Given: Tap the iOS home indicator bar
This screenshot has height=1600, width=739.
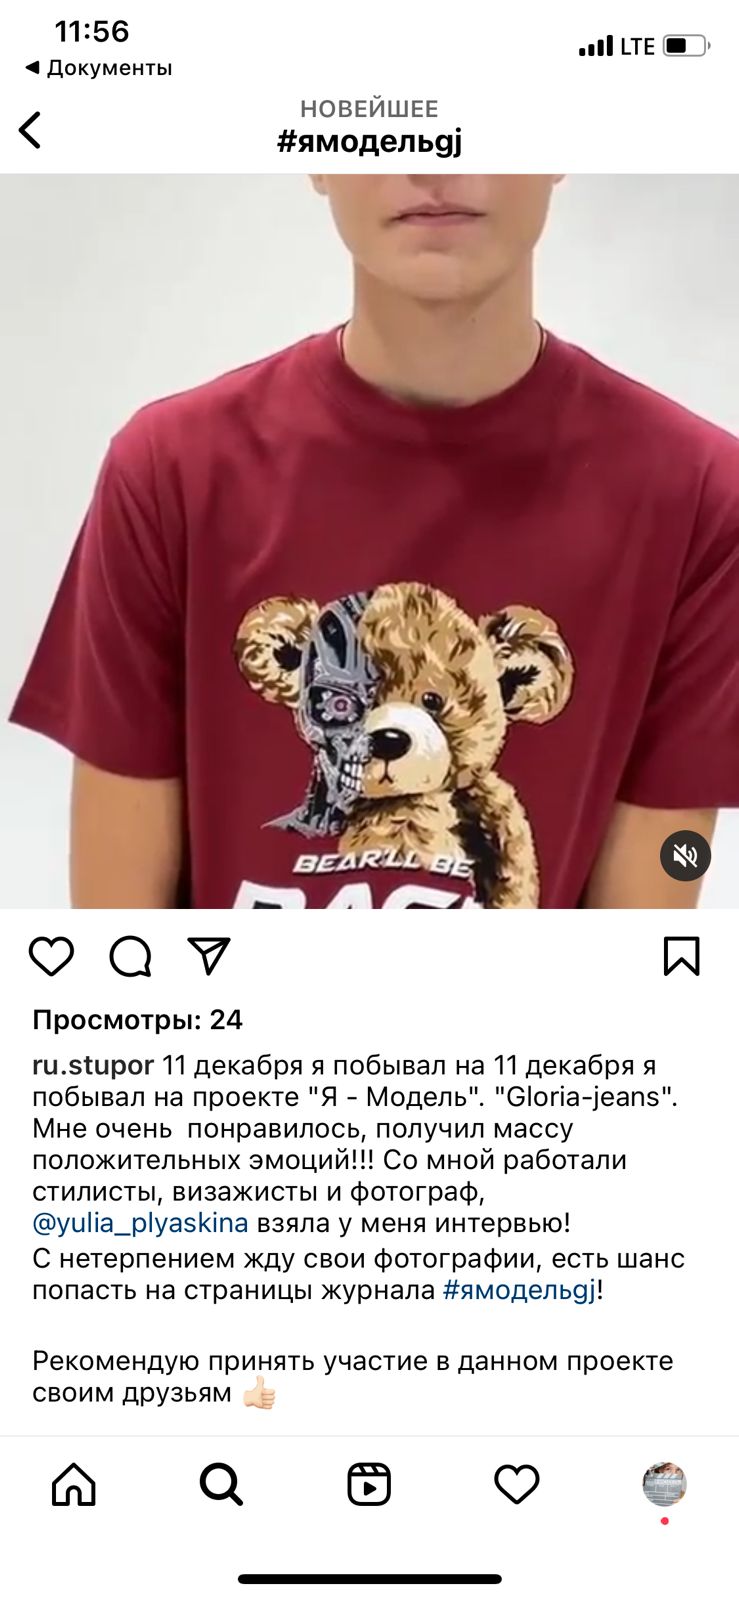Looking at the screenshot, I should point(369,1579).
